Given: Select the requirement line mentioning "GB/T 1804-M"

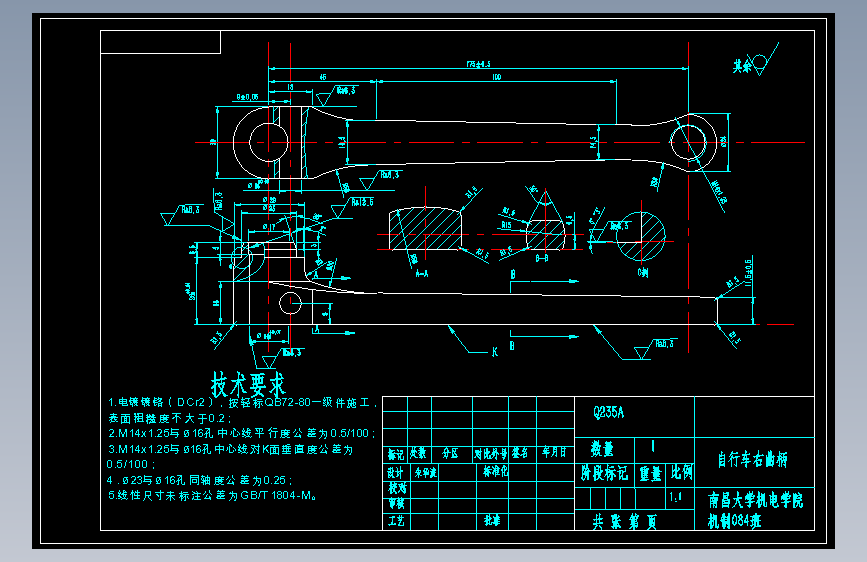Looking at the screenshot, I should pos(212,496).
